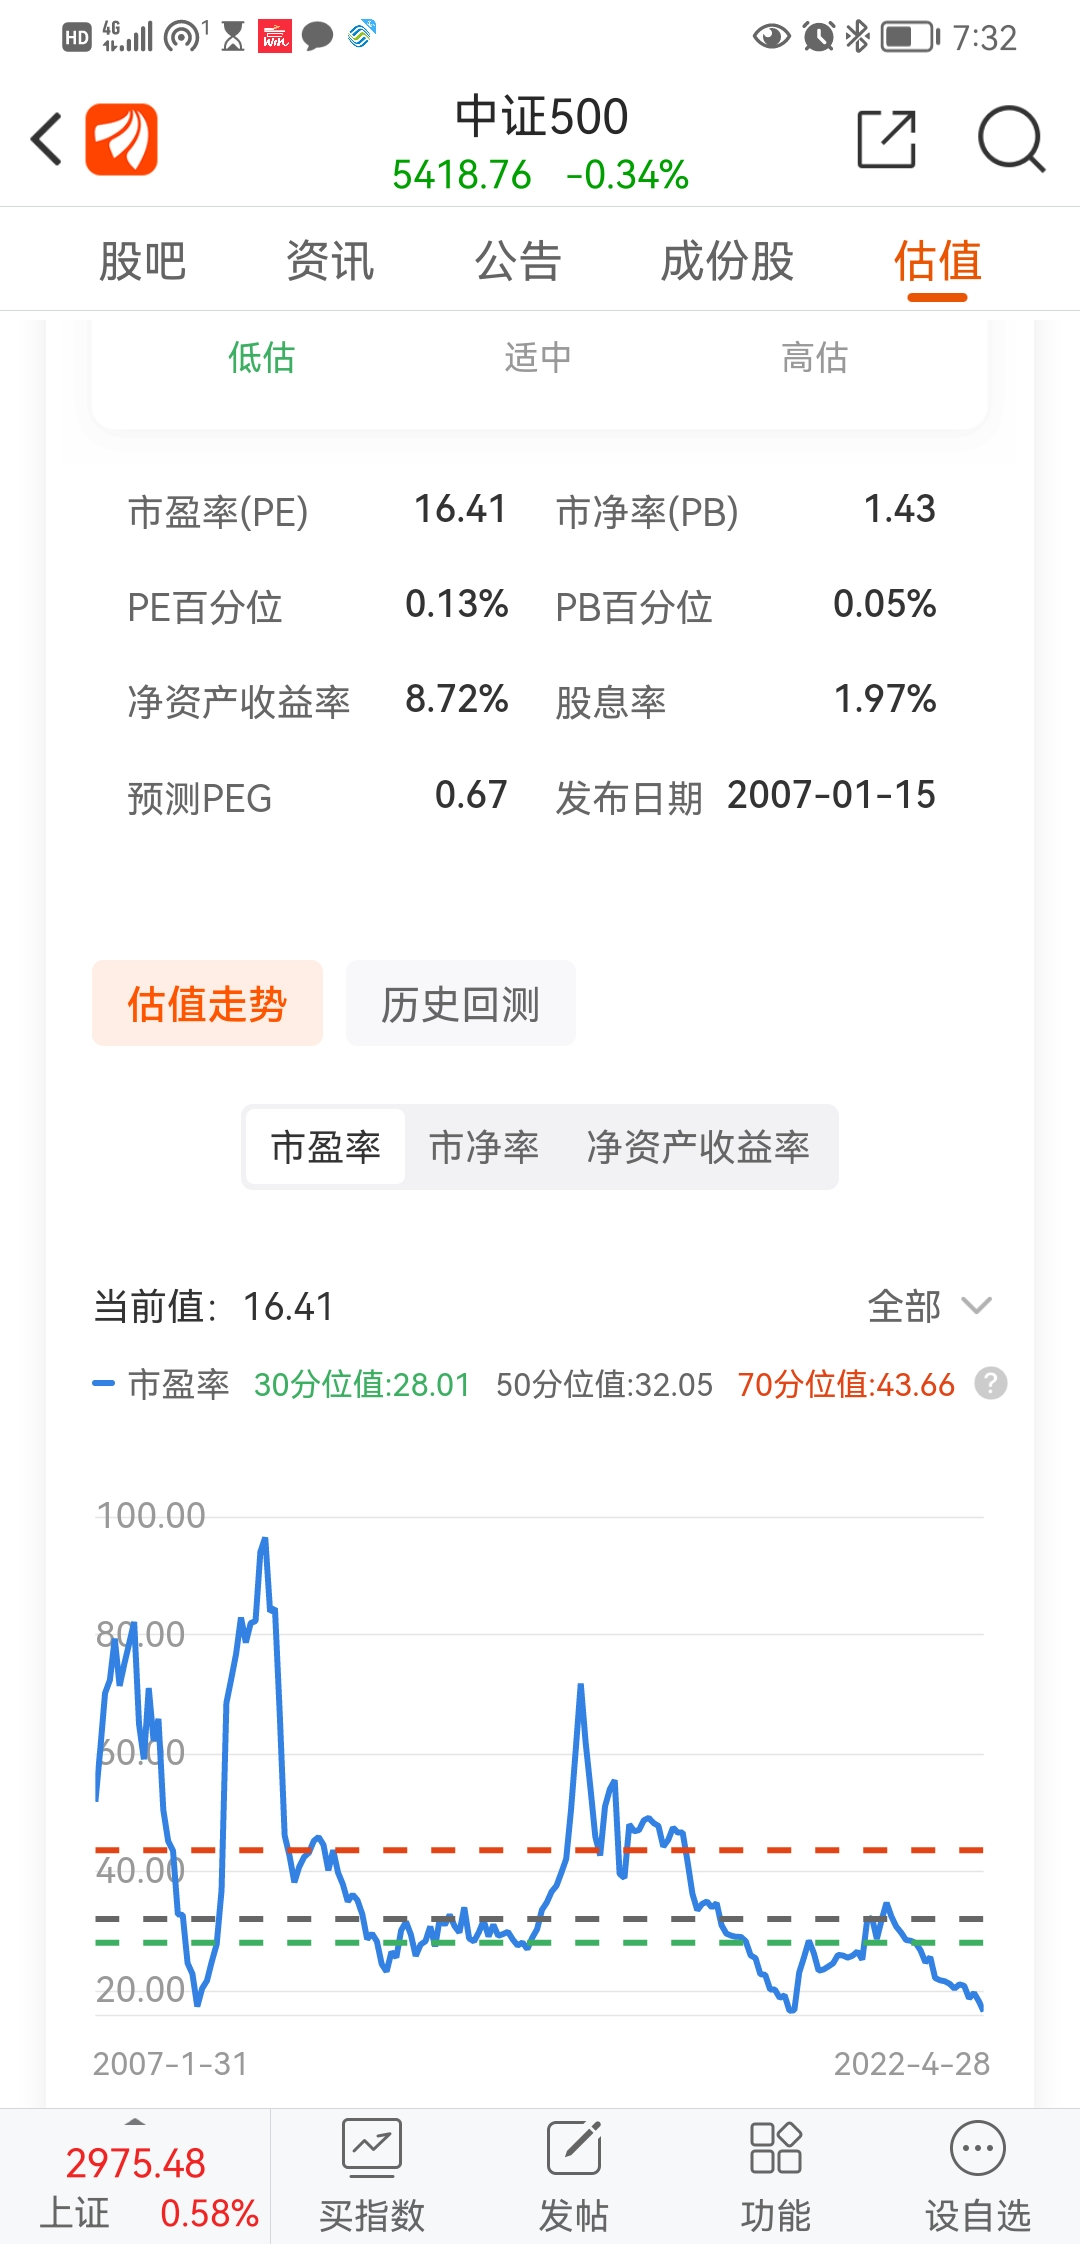Tap the share icon in header
The height and width of the screenshot is (2244, 1080).
click(x=887, y=139)
